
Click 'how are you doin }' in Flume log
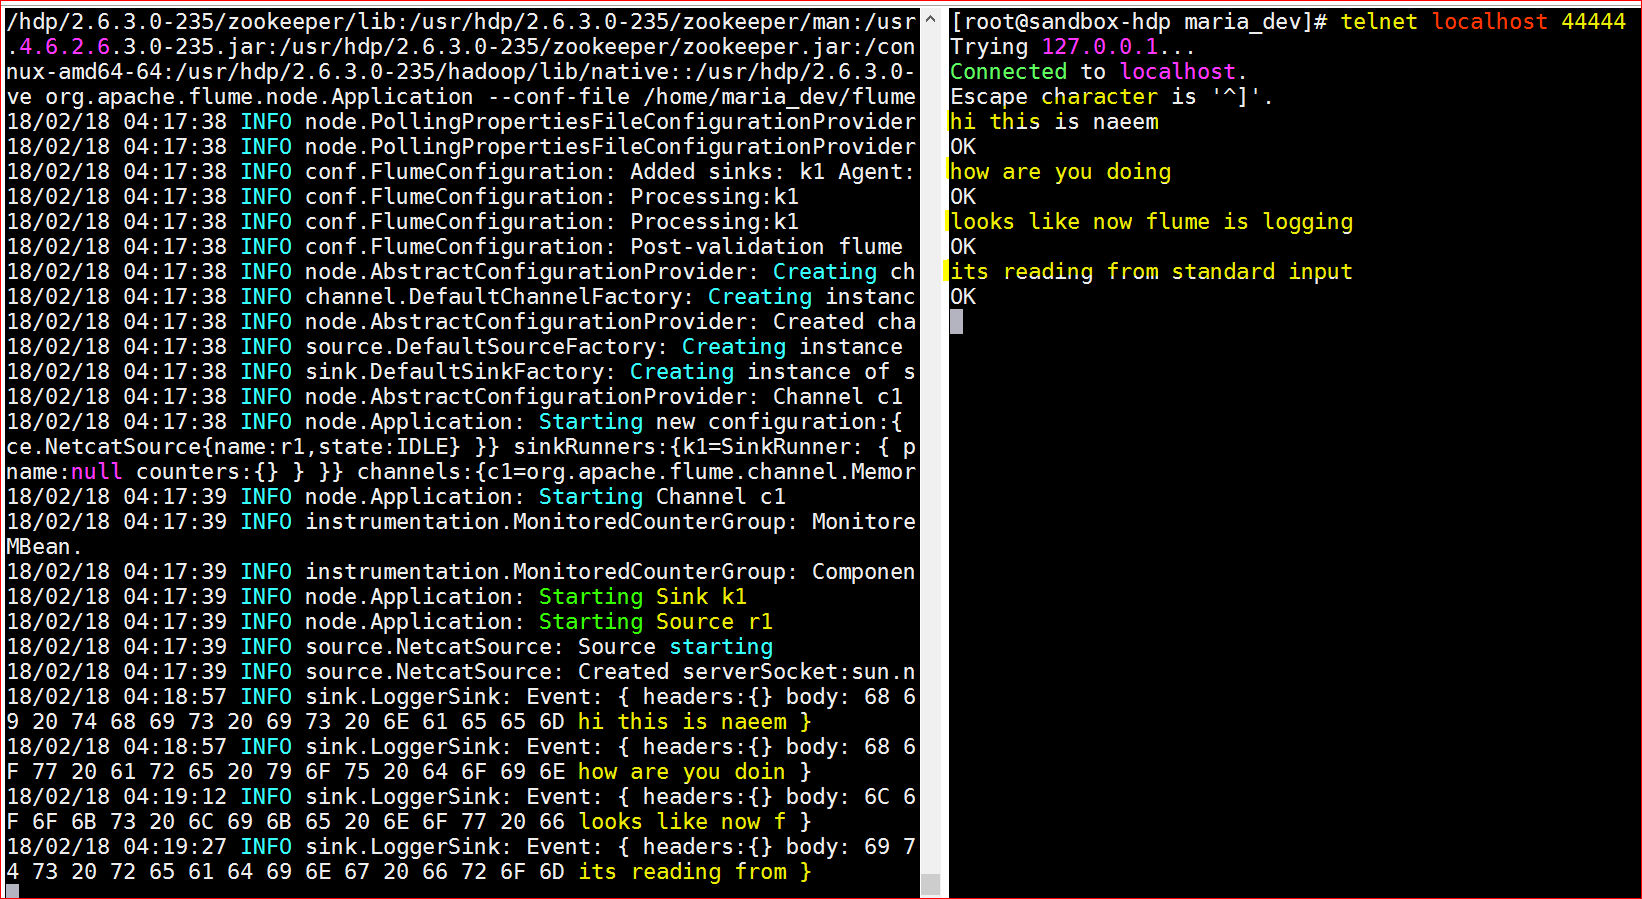coord(695,771)
